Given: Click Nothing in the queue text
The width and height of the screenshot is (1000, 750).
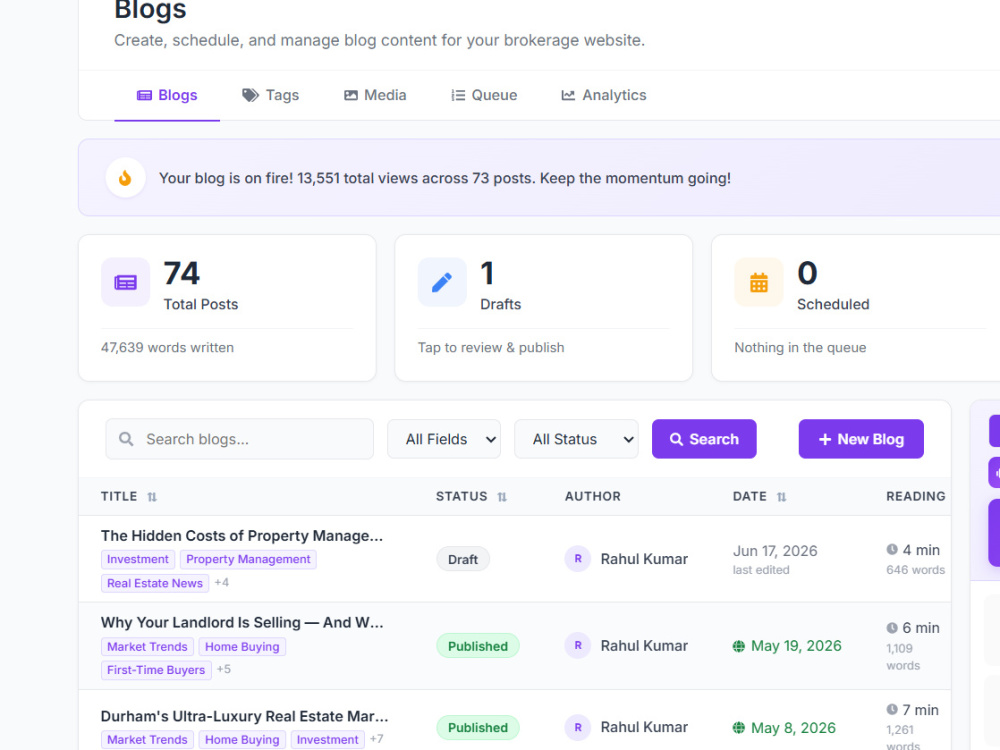Looking at the screenshot, I should pos(800,348).
